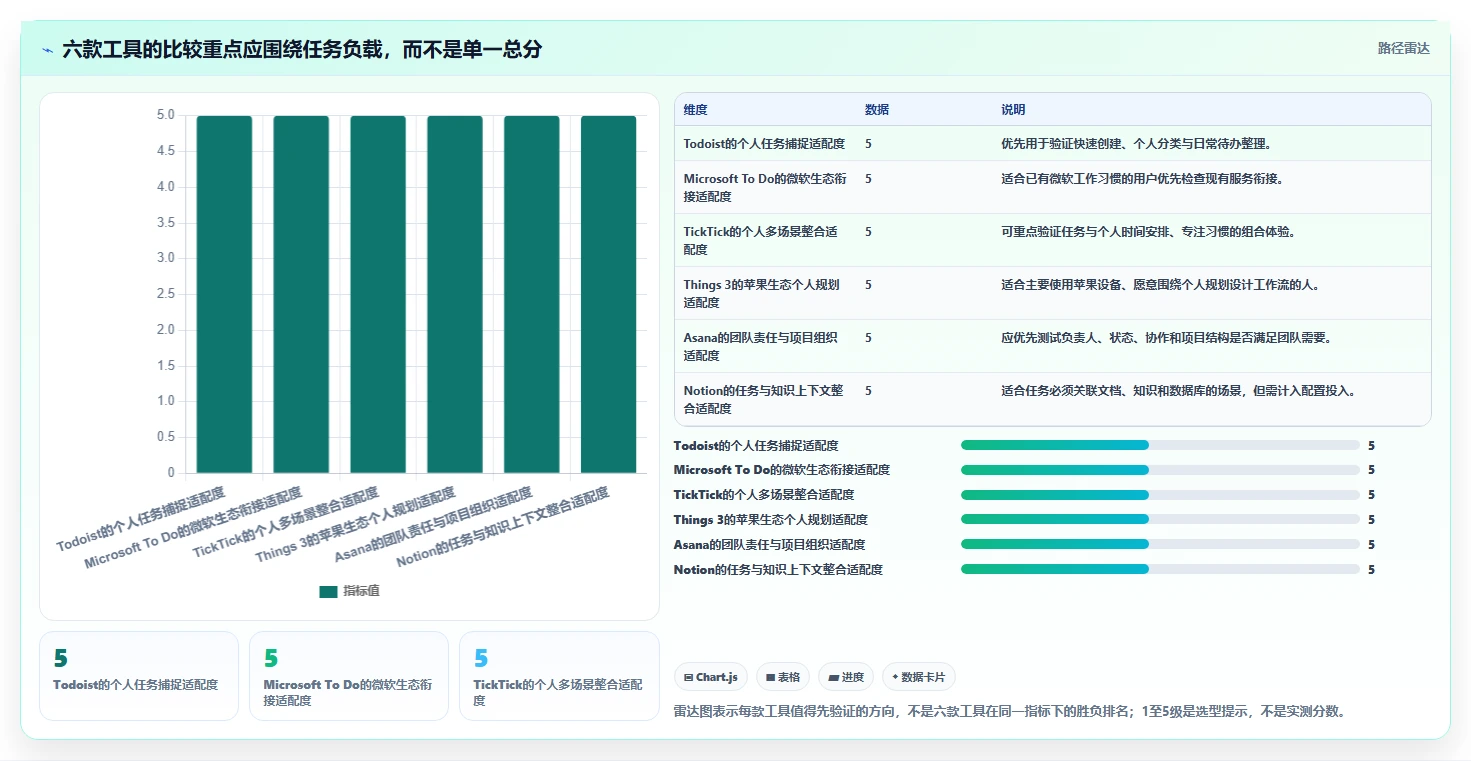Click the description starting 适合已有微软工作习惯
This screenshot has width=1471, height=761.
point(1142,179)
